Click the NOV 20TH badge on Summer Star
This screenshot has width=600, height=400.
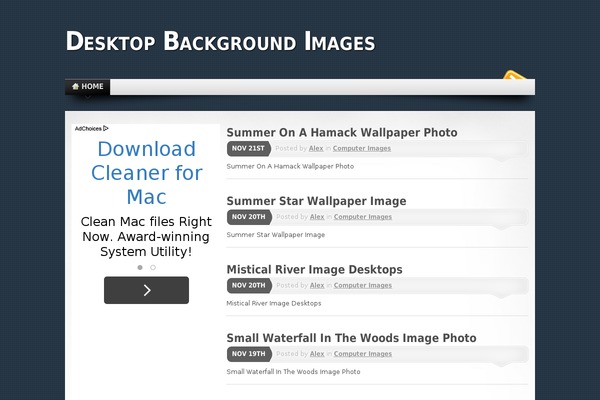click(249, 217)
